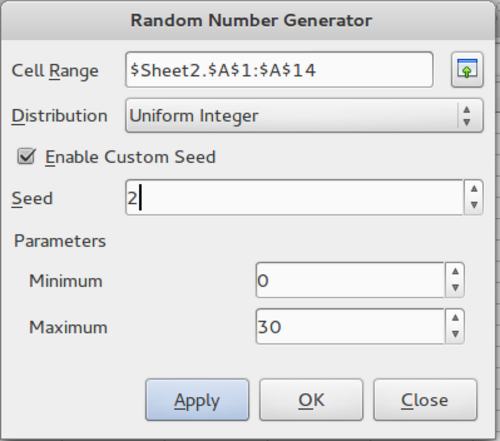Increment the Maximum value spinner
500x441 pixels.
455,318
